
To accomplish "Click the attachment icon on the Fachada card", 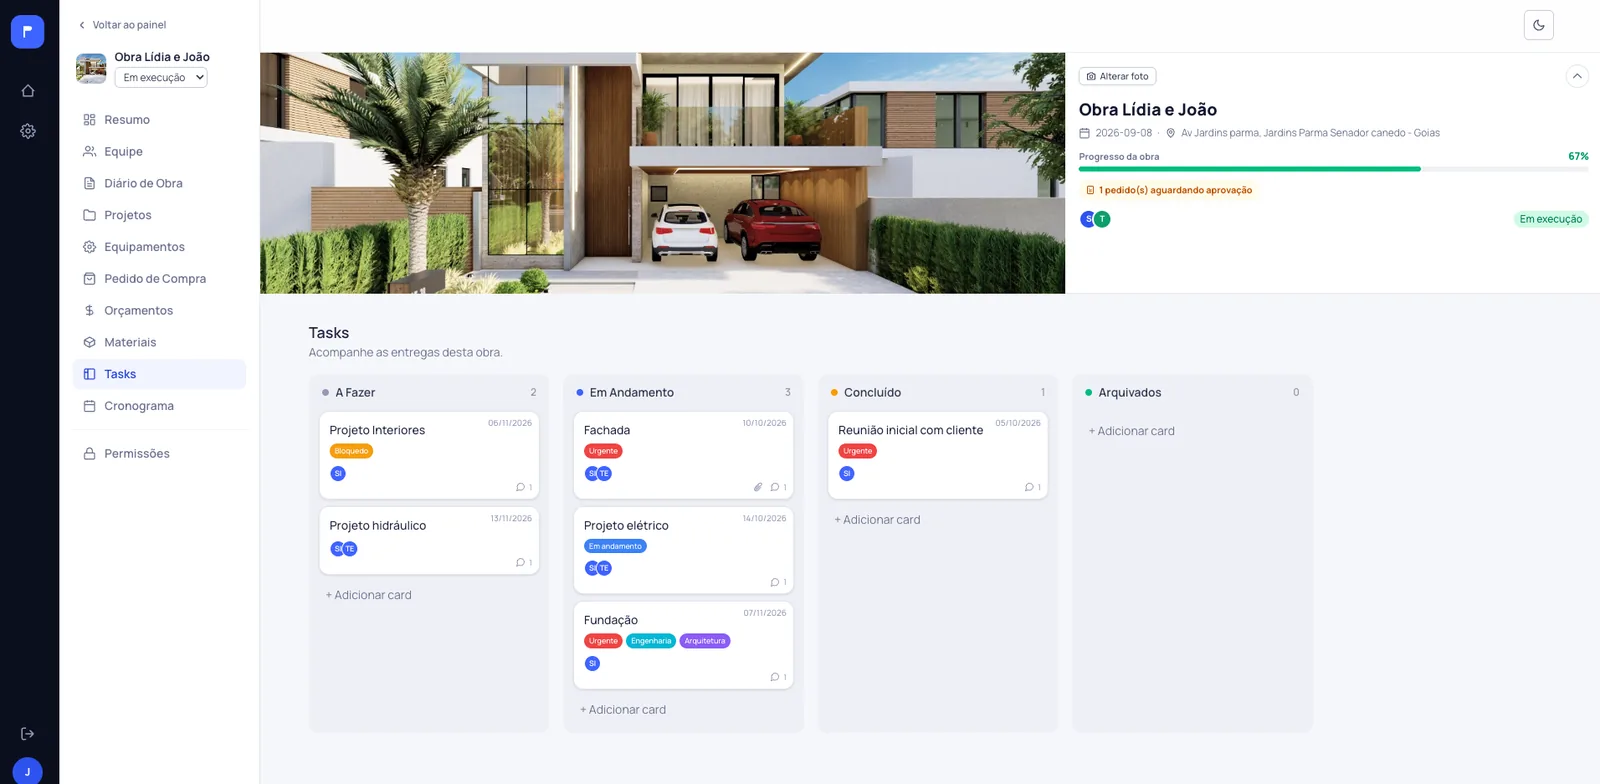I will coord(758,488).
